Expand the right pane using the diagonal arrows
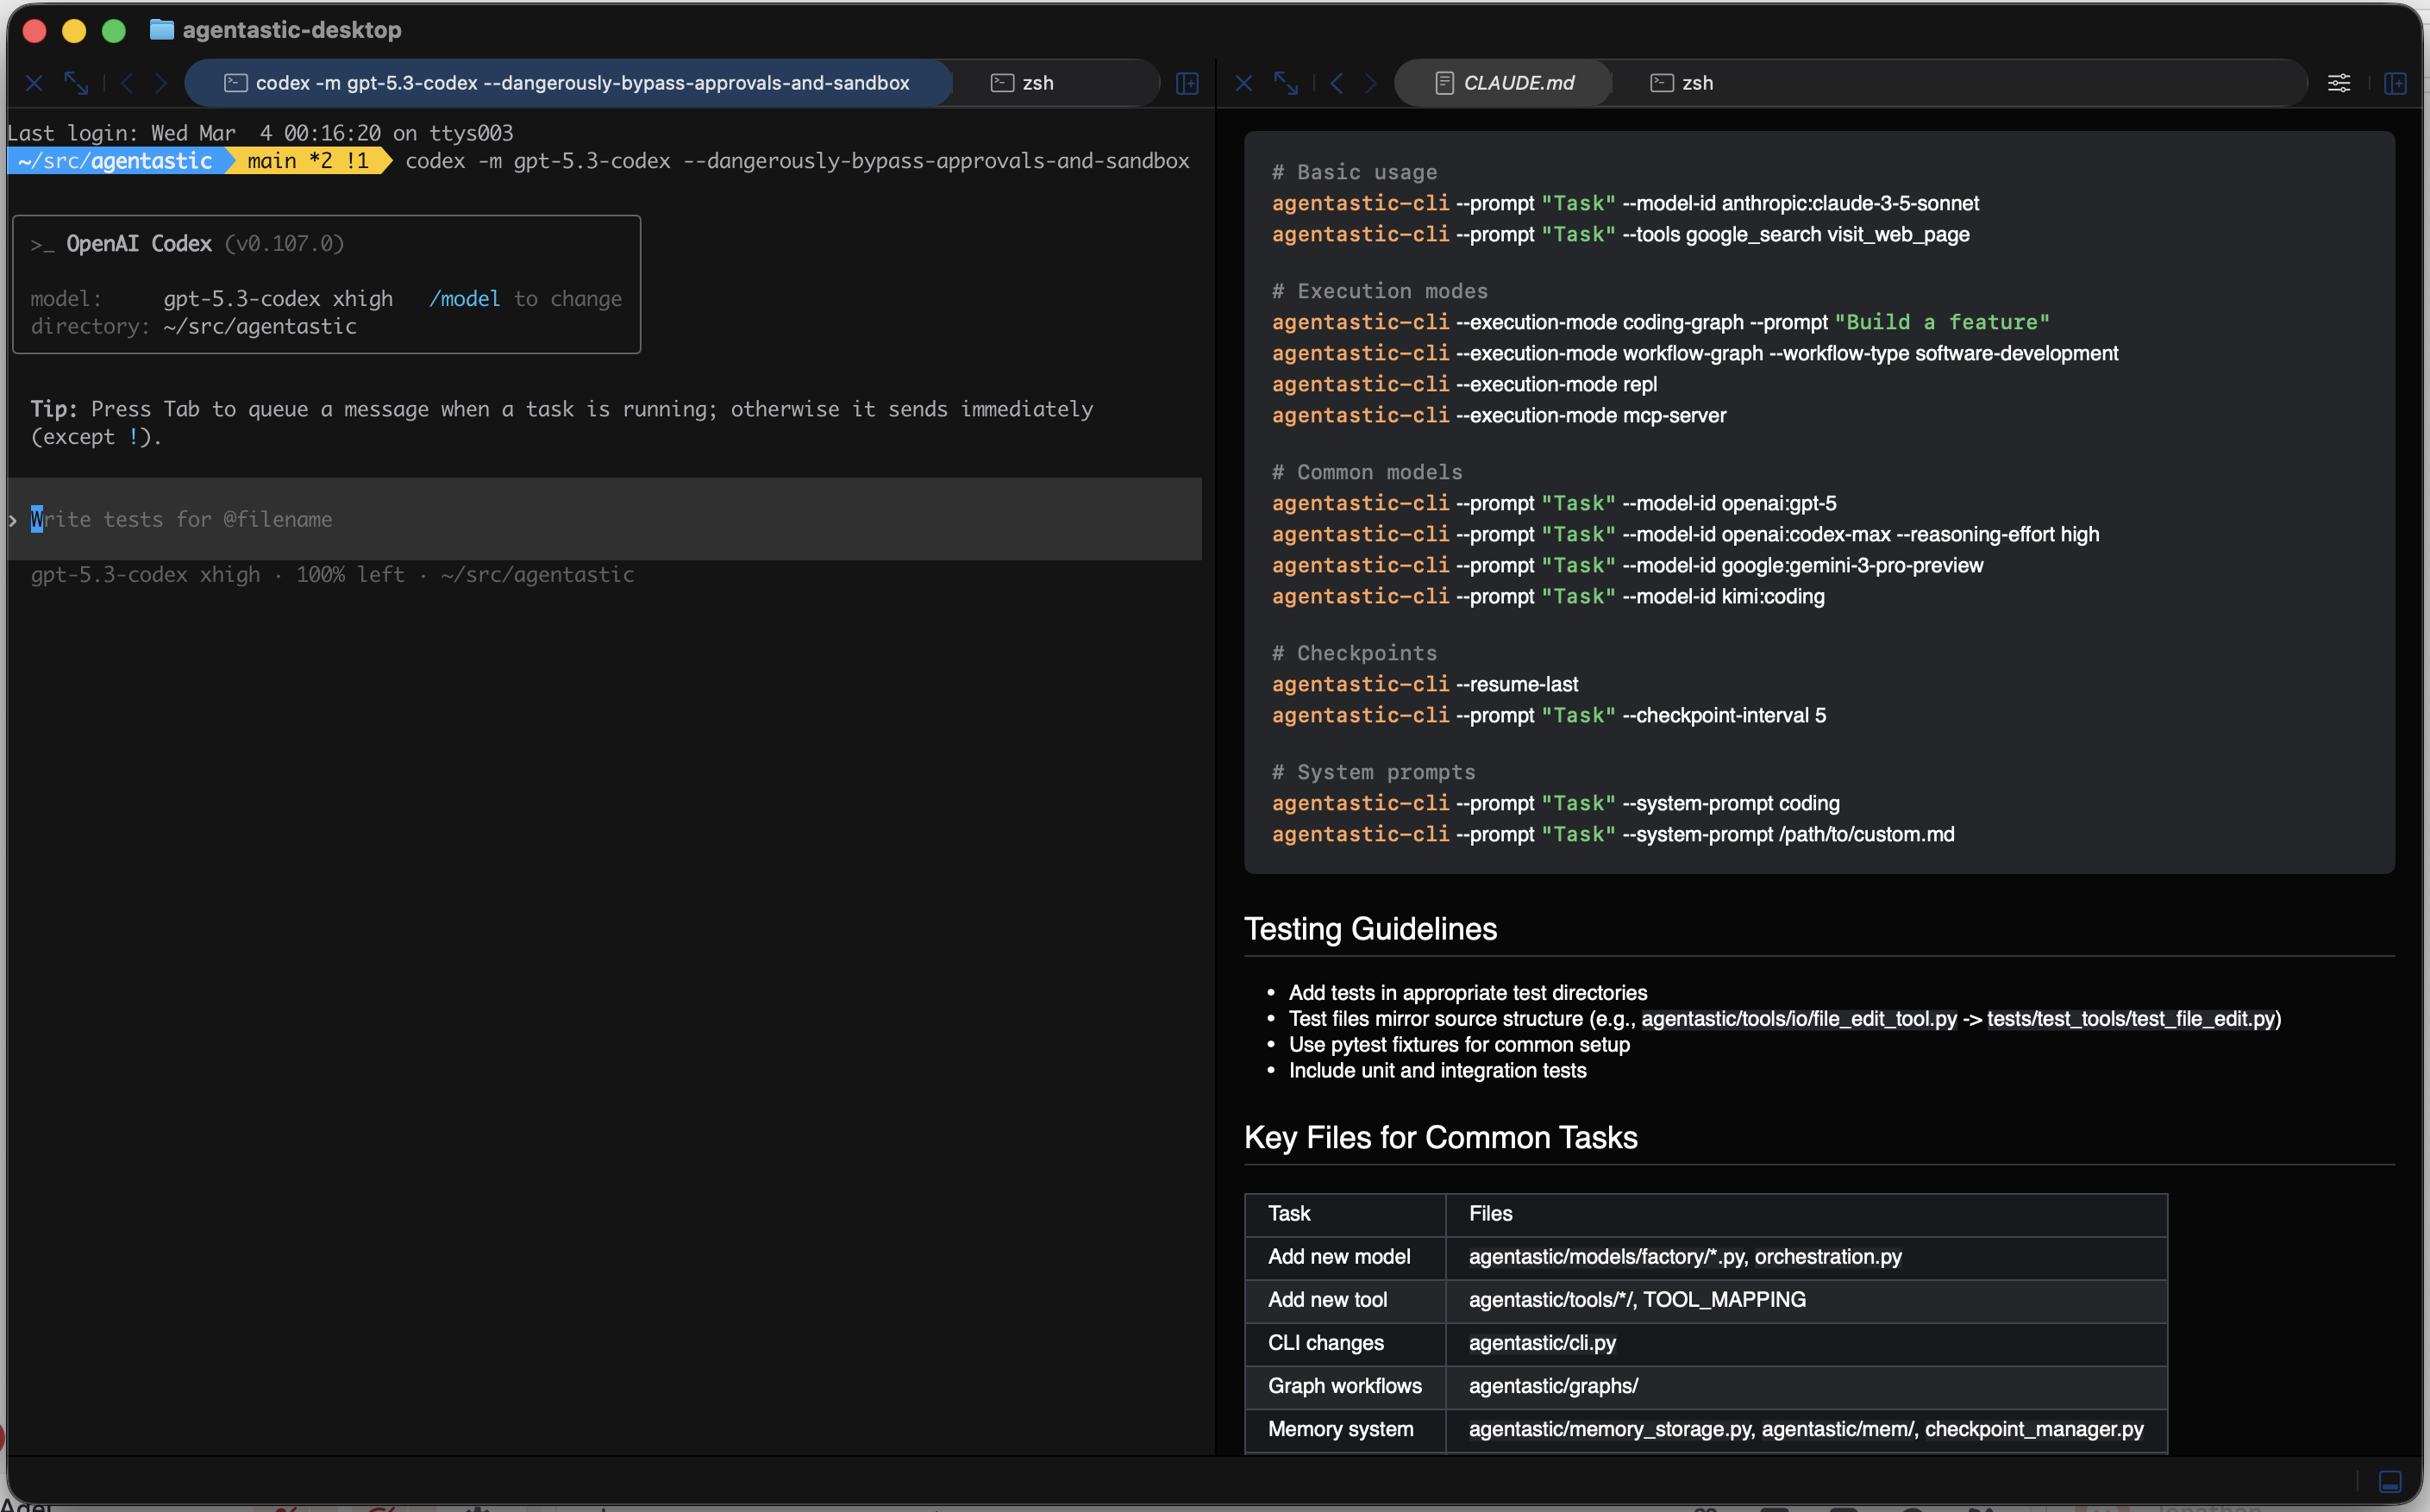Screen dimensions: 2430x1512 point(1287,83)
